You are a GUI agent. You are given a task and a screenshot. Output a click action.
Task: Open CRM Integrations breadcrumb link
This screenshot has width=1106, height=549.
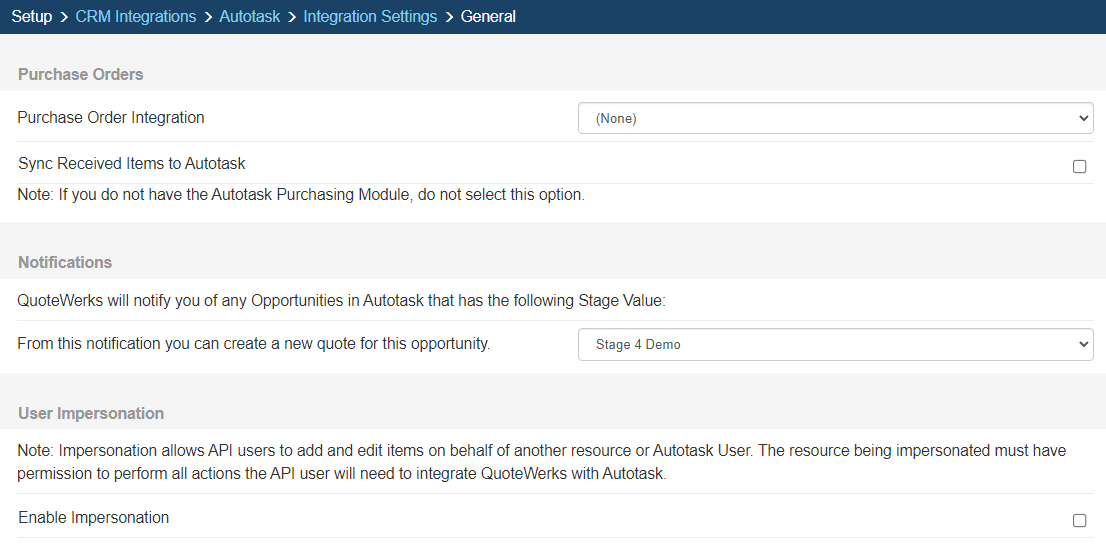click(x=135, y=16)
